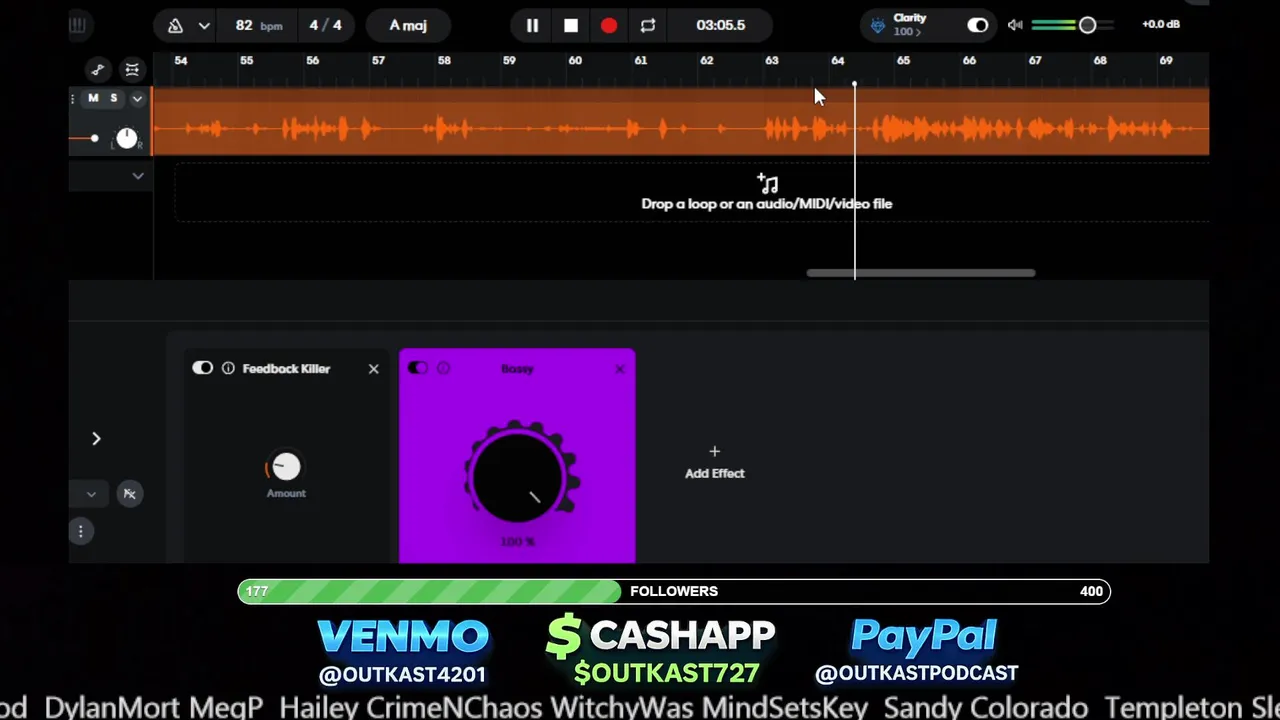Toggle the Clarity mastering switch off
This screenshot has width=1280, height=720.
[977, 25]
